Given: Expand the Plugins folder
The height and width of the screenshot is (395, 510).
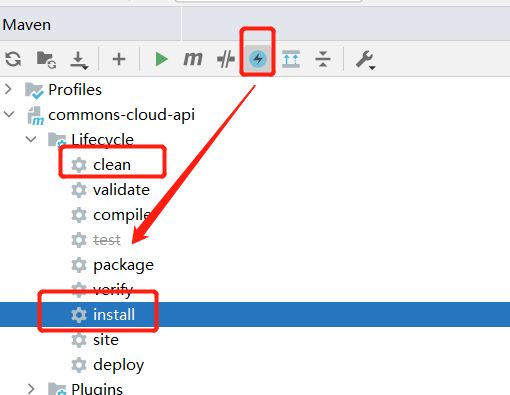Looking at the screenshot, I should pos(31,389).
